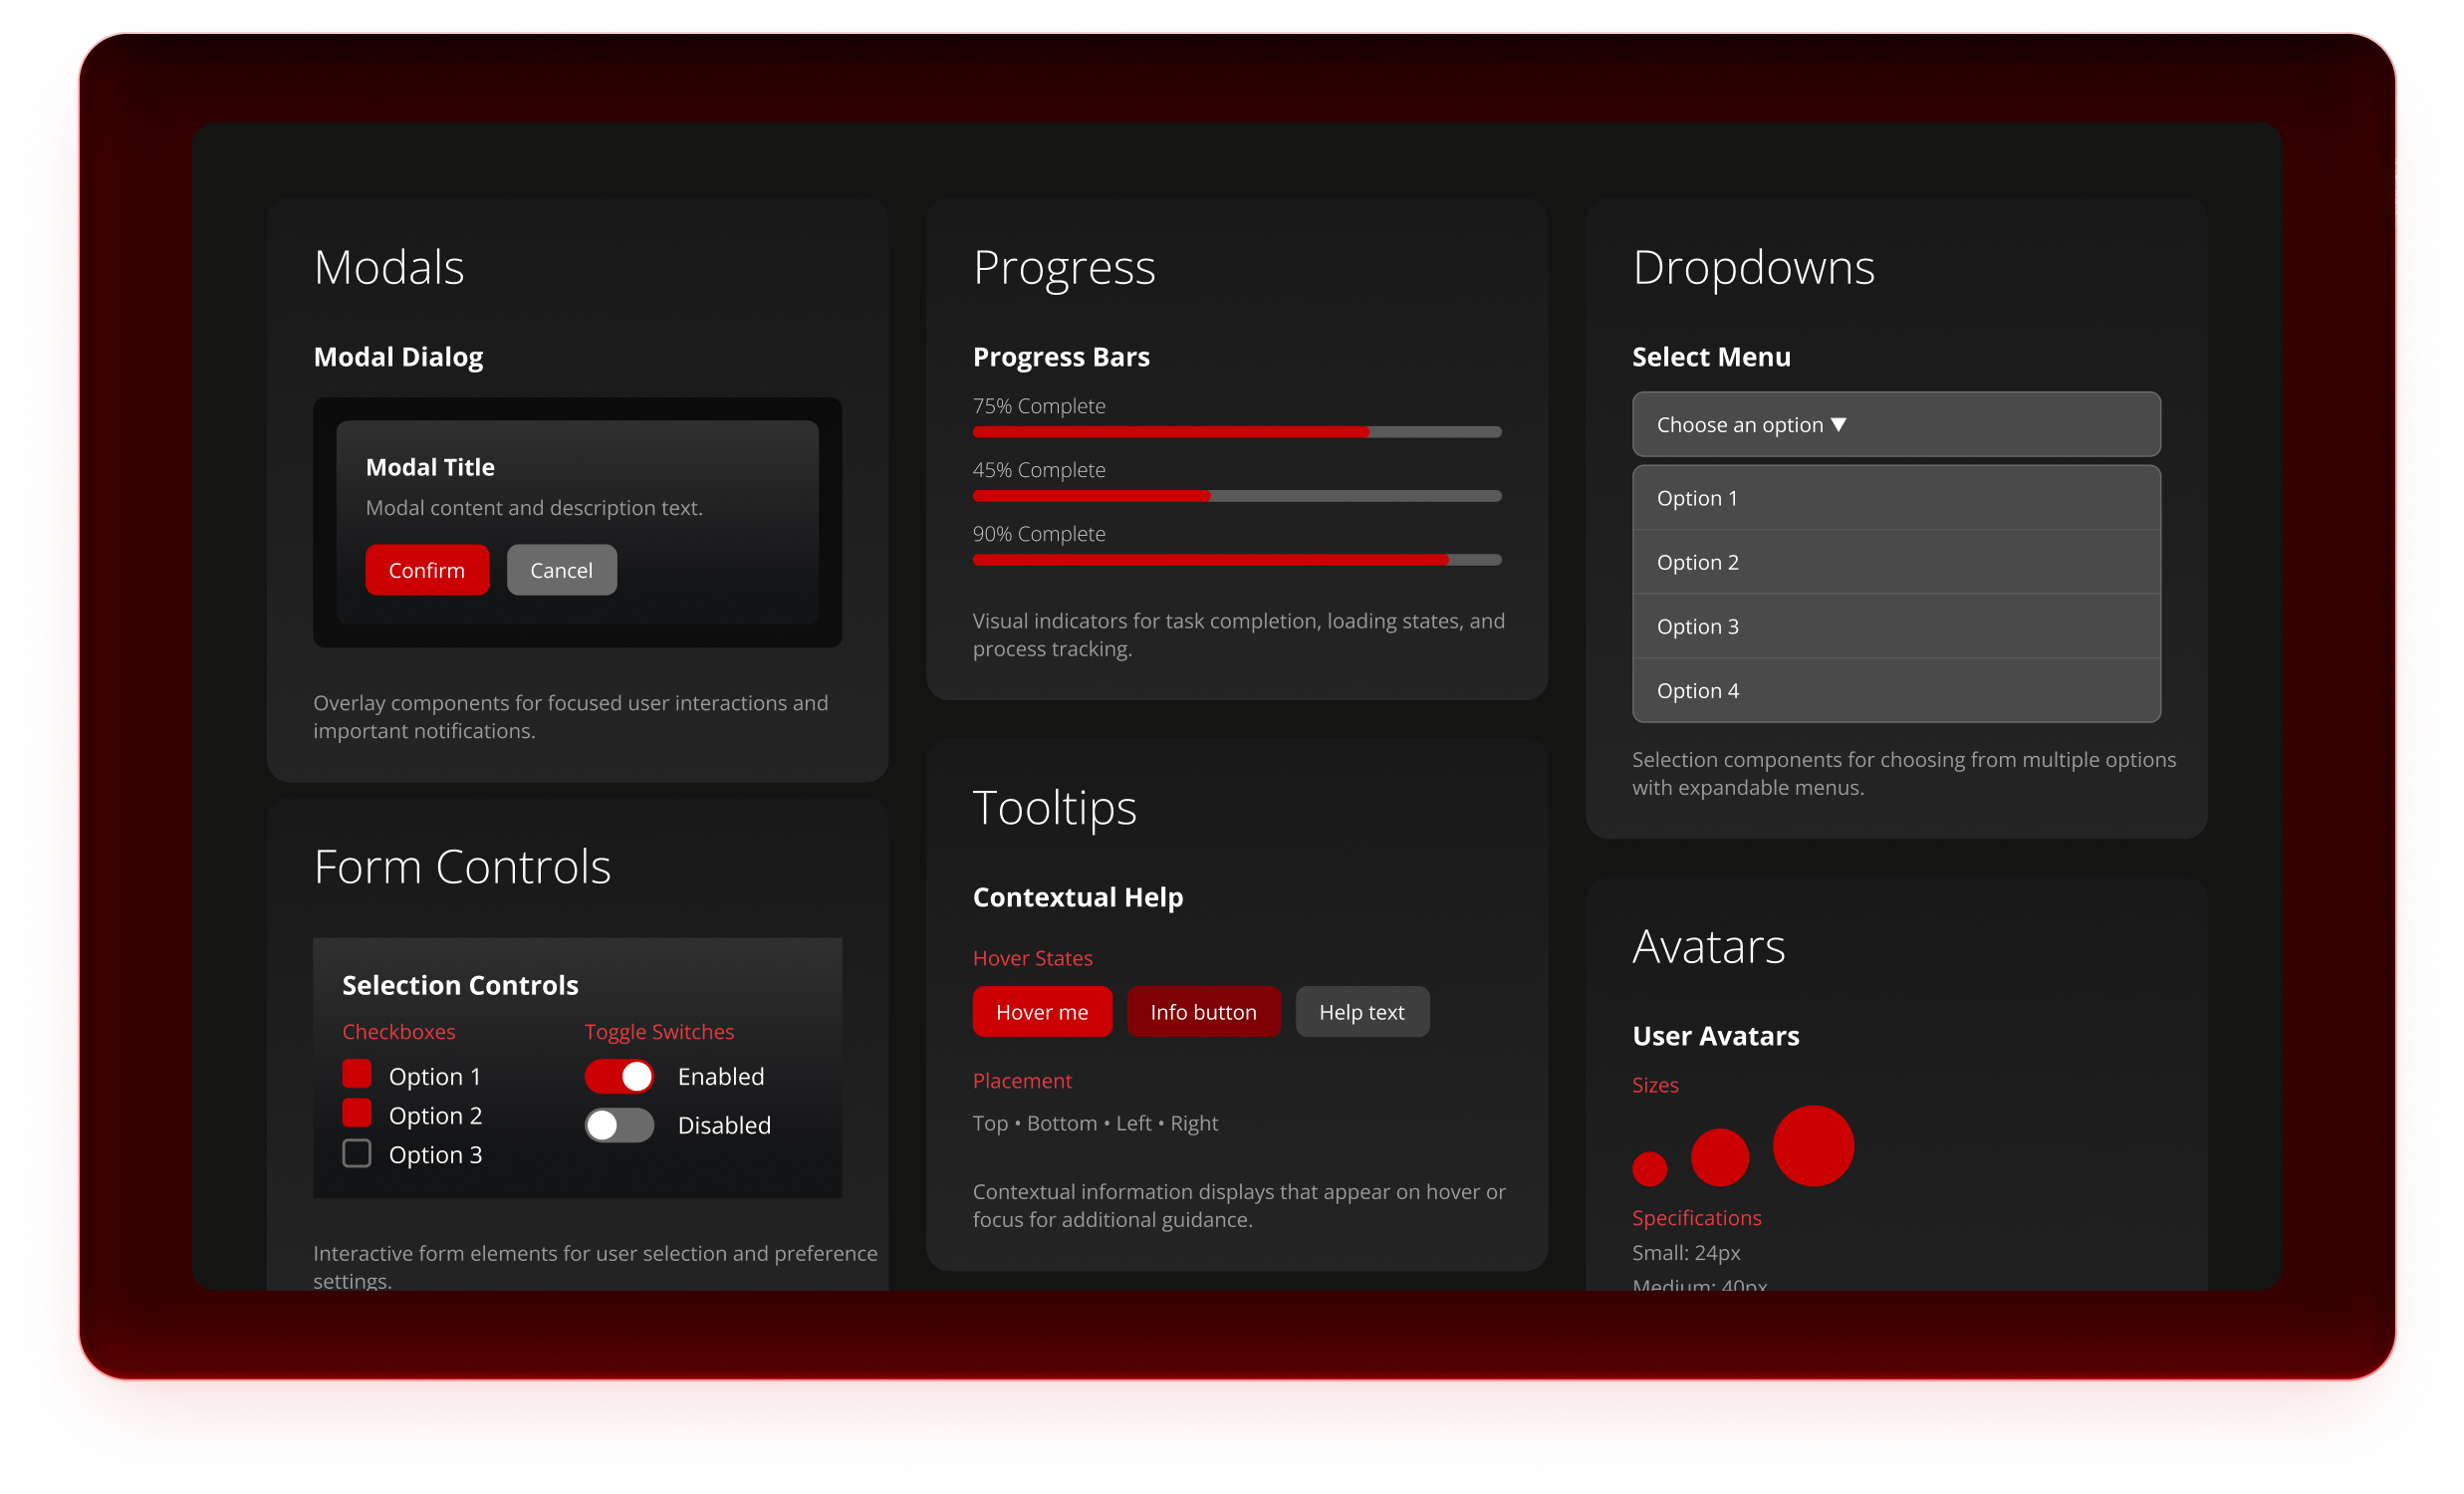Screen dimensions: 2464x1494
Task: Turn off the Enabled toggle switch
Action: pyautogui.click(x=619, y=1076)
